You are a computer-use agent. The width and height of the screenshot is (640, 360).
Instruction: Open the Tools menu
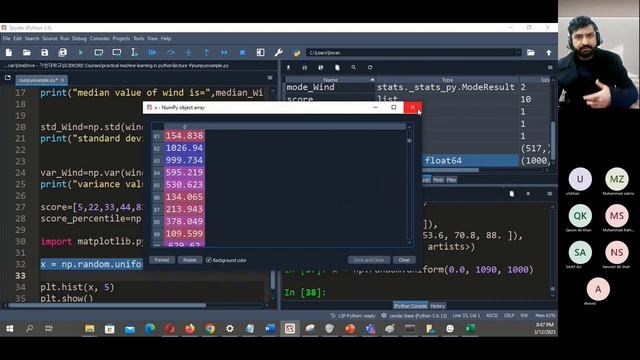pyautogui.click(x=139, y=38)
